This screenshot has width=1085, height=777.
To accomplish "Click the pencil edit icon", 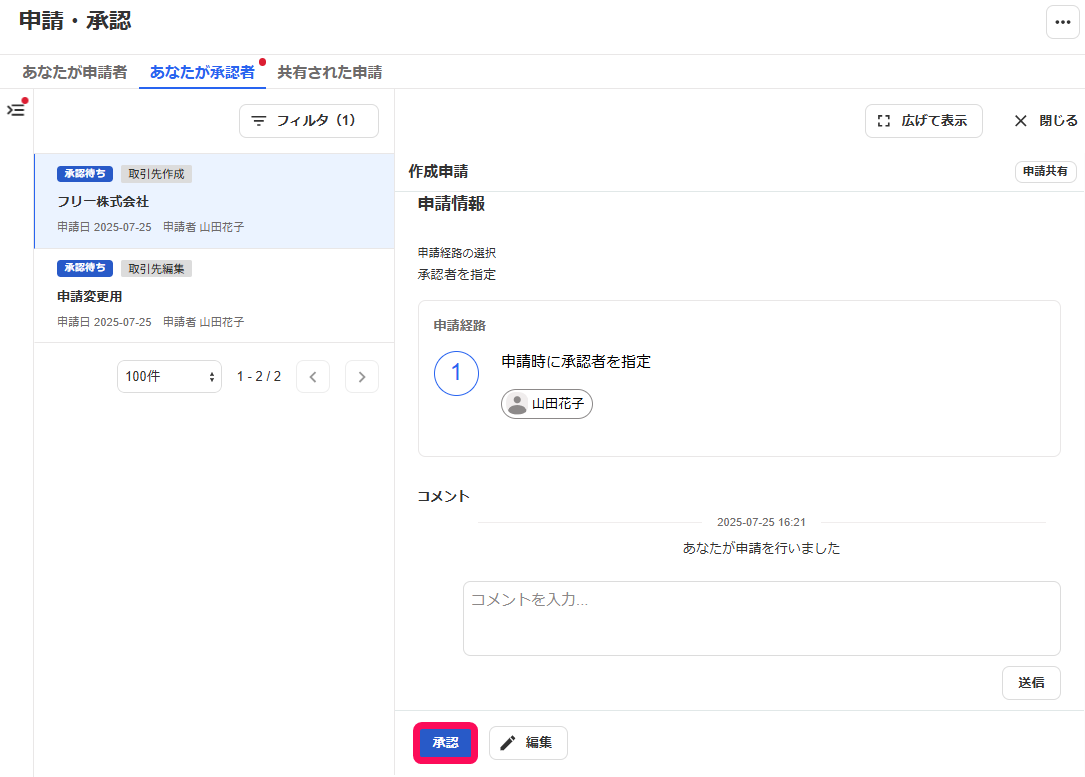I will pyautogui.click(x=508, y=743).
